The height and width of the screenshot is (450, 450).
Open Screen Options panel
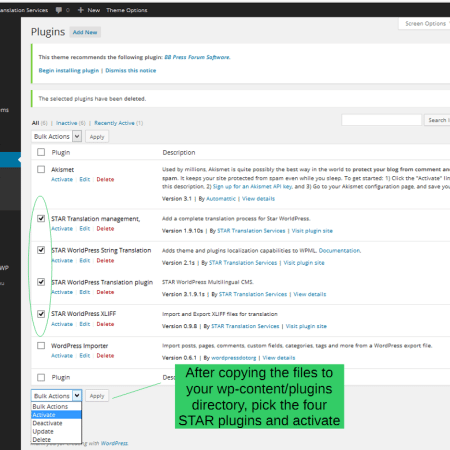click(x=425, y=24)
